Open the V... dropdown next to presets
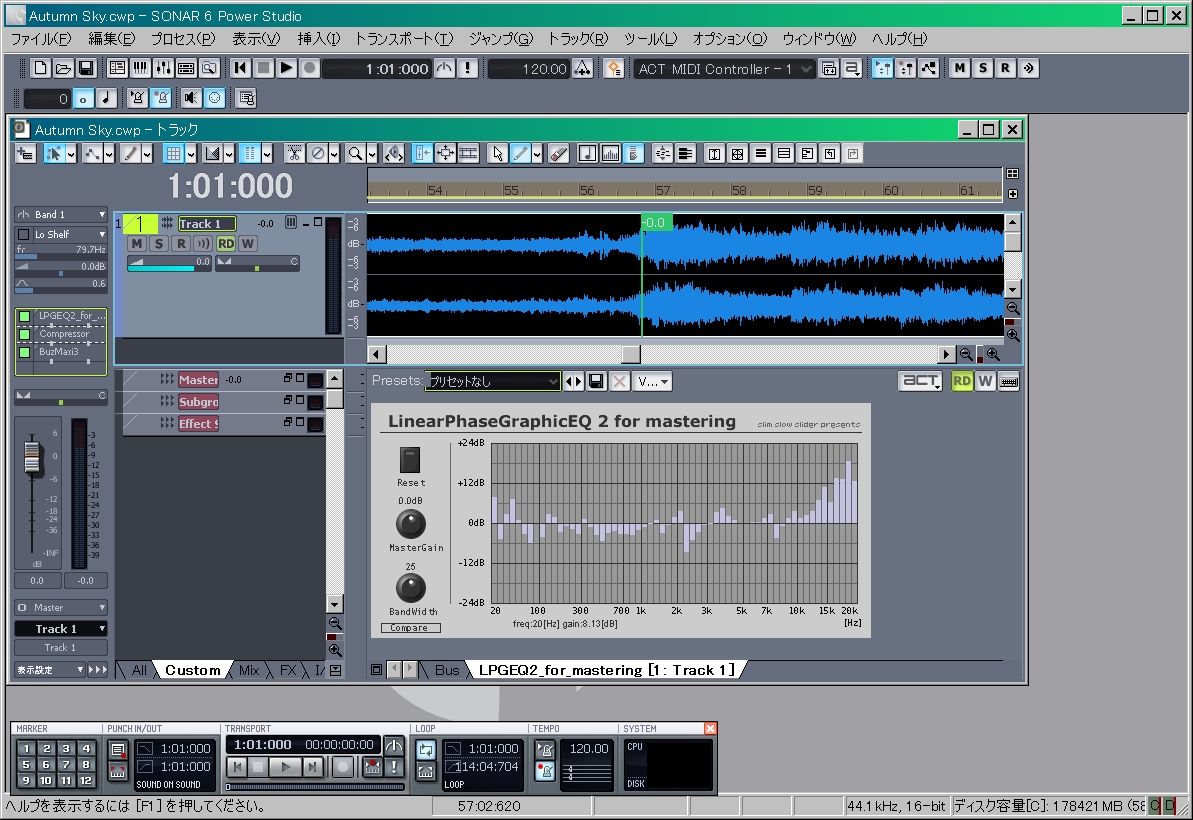The height and width of the screenshot is (820, 1193). tap(654, 381)
